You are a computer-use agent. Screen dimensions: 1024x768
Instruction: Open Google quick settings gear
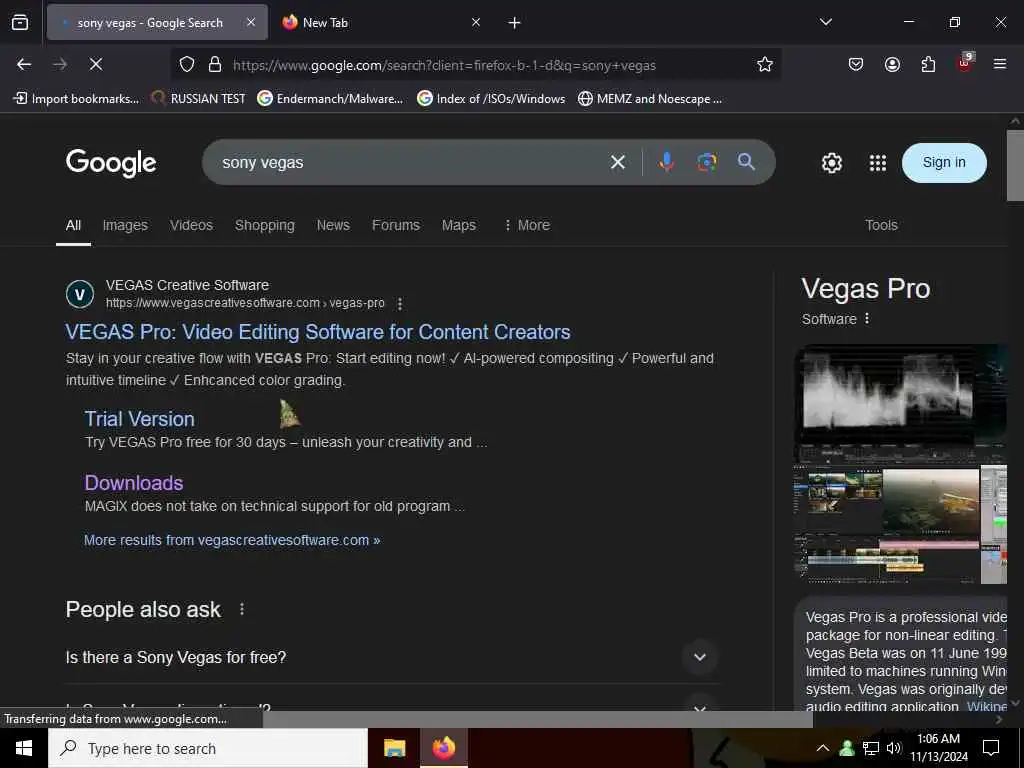pos(831,163)
